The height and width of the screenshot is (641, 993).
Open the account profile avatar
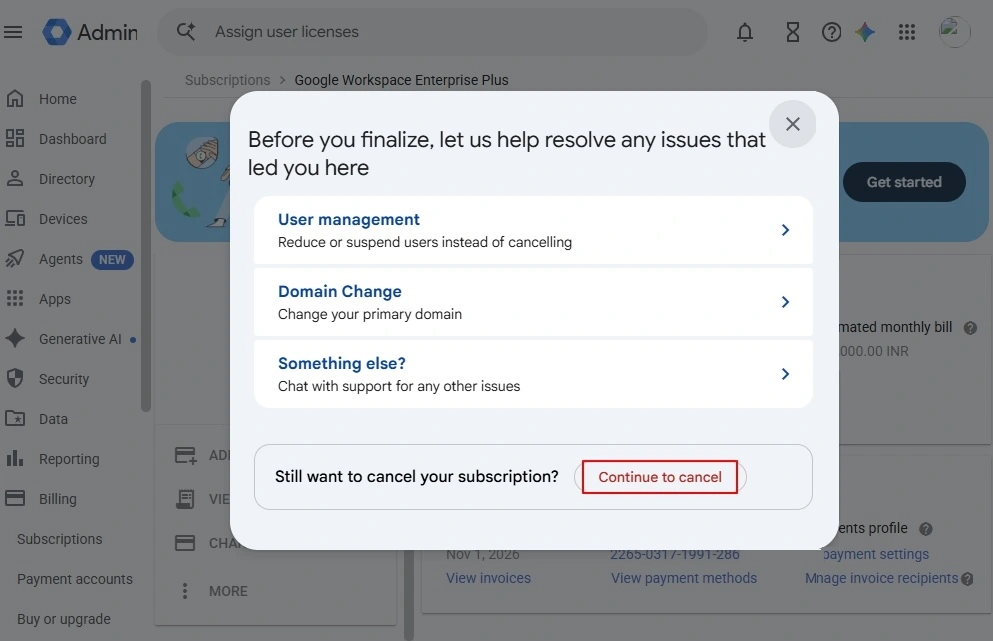954,32
